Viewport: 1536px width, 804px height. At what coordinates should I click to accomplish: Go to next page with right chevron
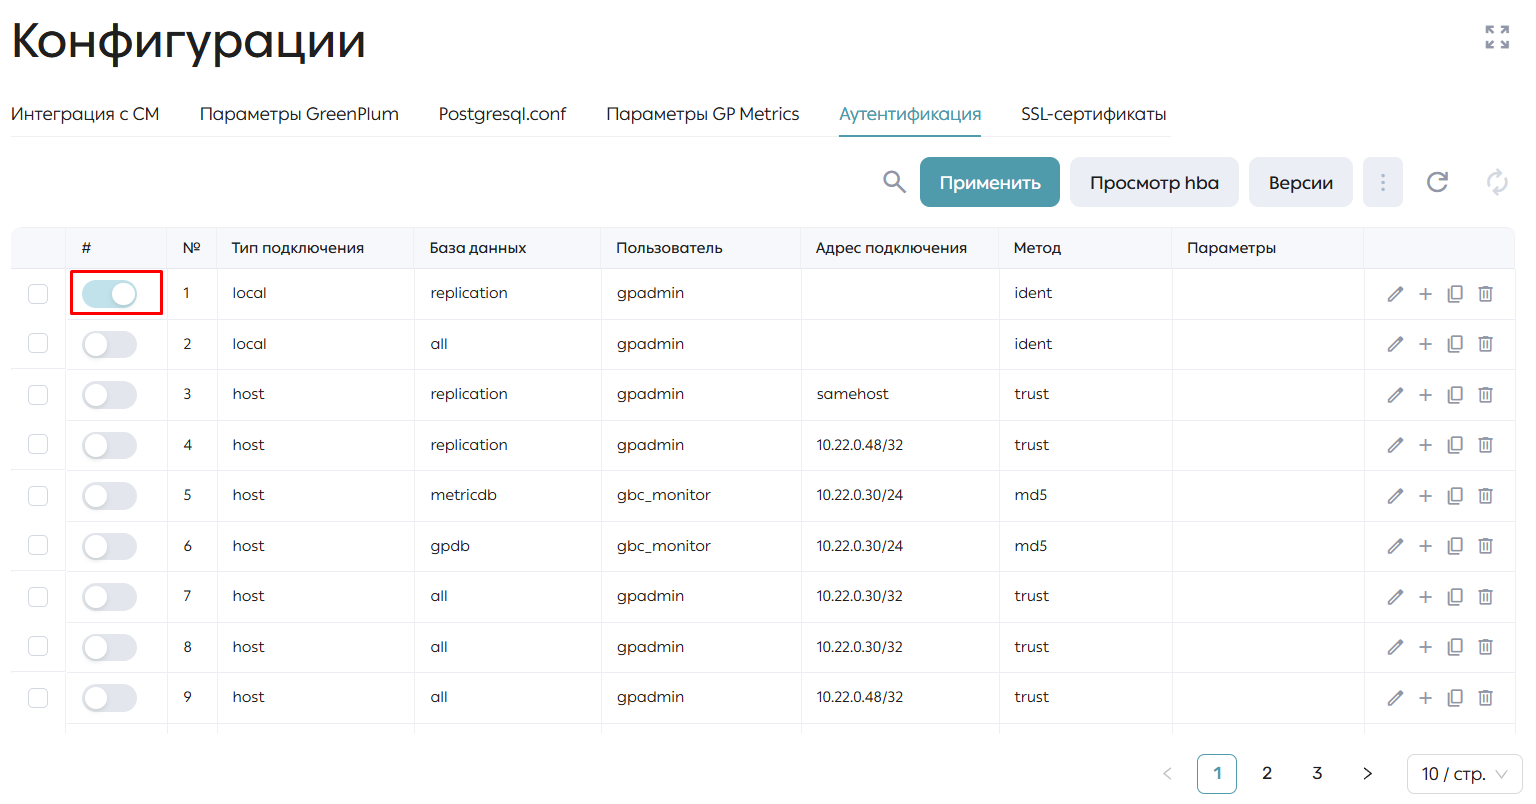1367,774
